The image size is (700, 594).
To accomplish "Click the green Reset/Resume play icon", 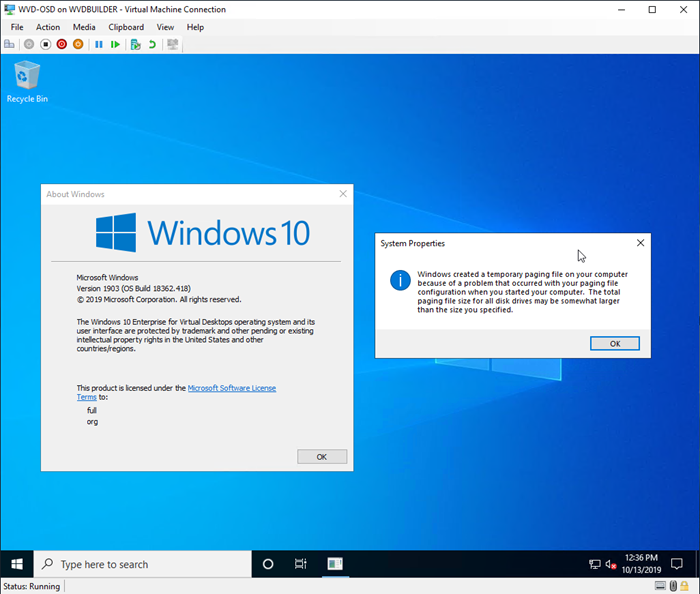I will point(115,44).
